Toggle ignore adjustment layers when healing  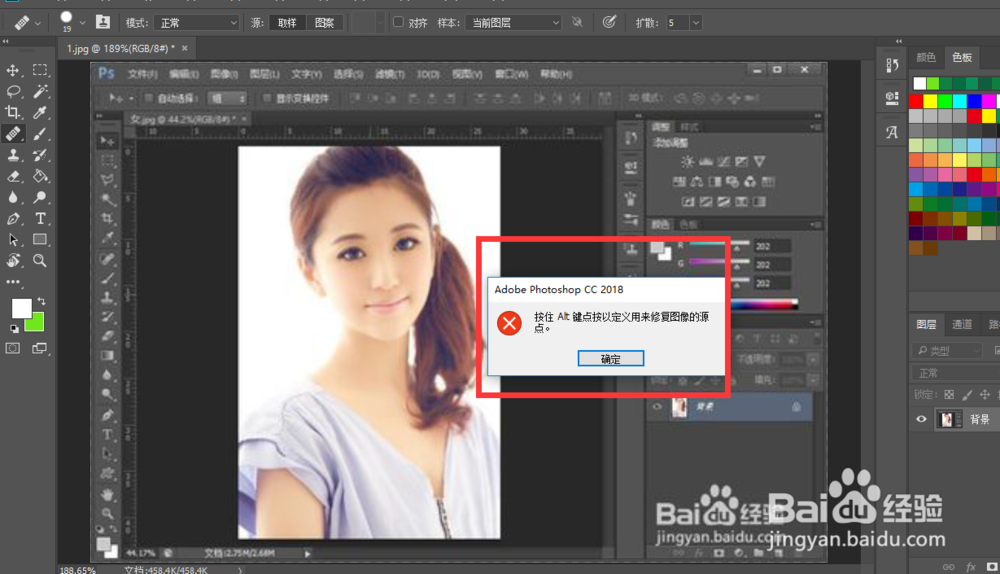577,22
